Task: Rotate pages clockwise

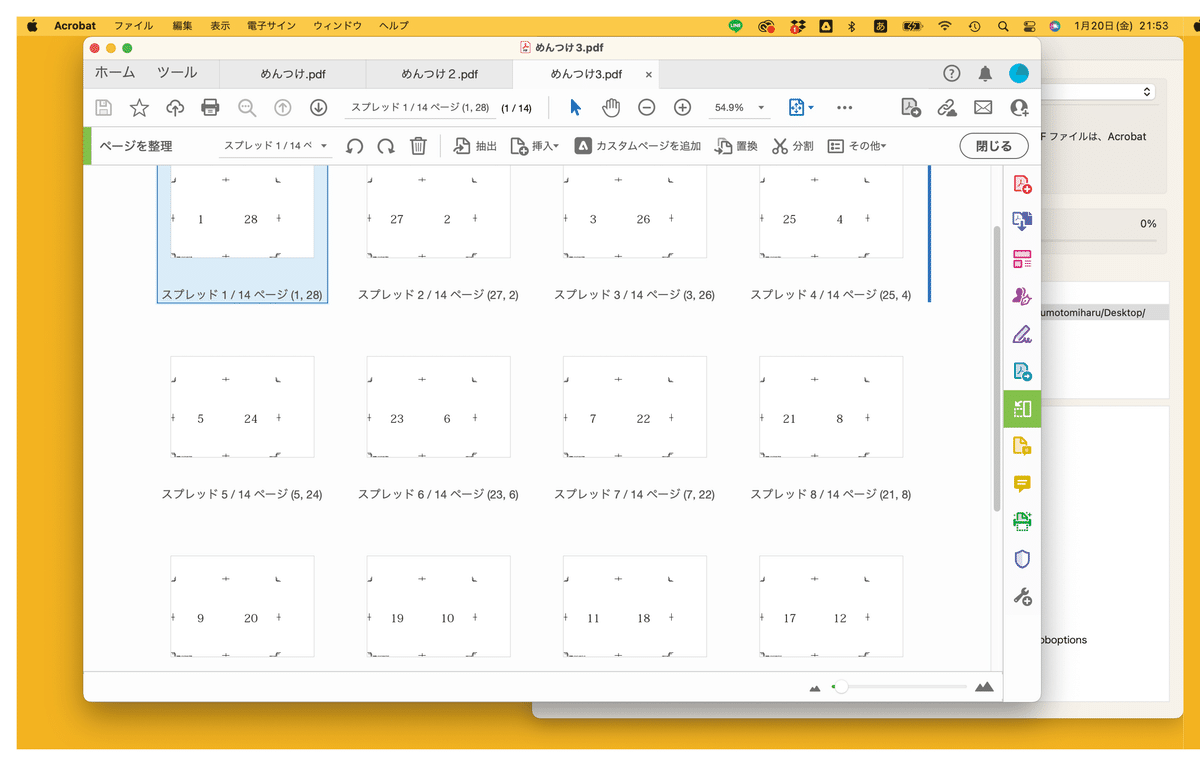Action: [x=386, y=146]
